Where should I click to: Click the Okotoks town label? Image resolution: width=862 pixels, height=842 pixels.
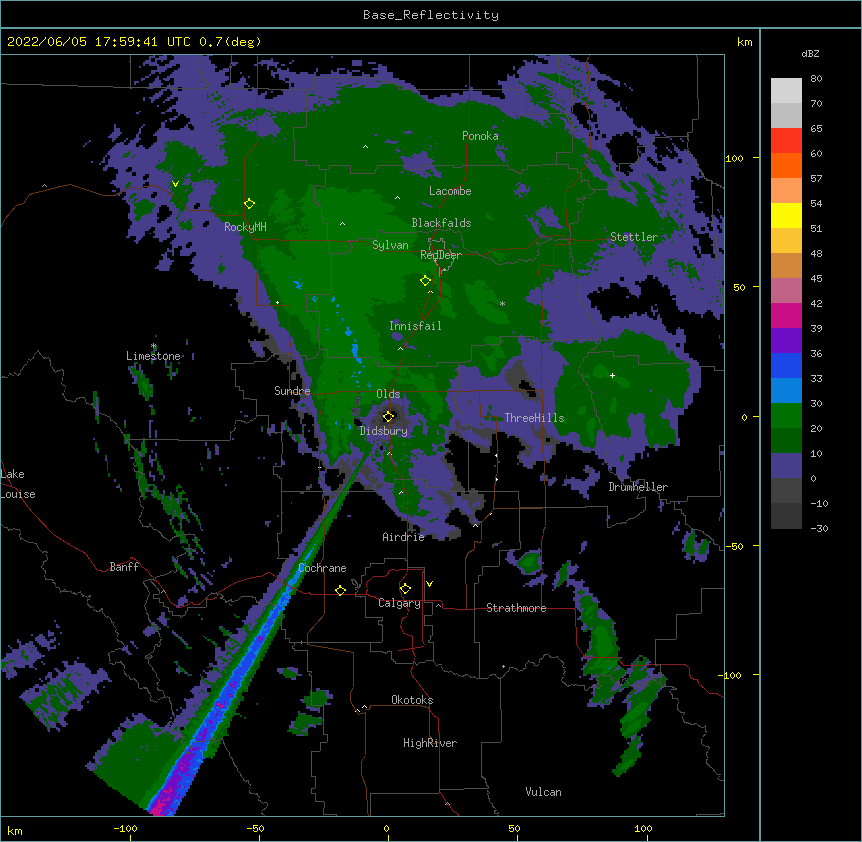click(412, 700)
